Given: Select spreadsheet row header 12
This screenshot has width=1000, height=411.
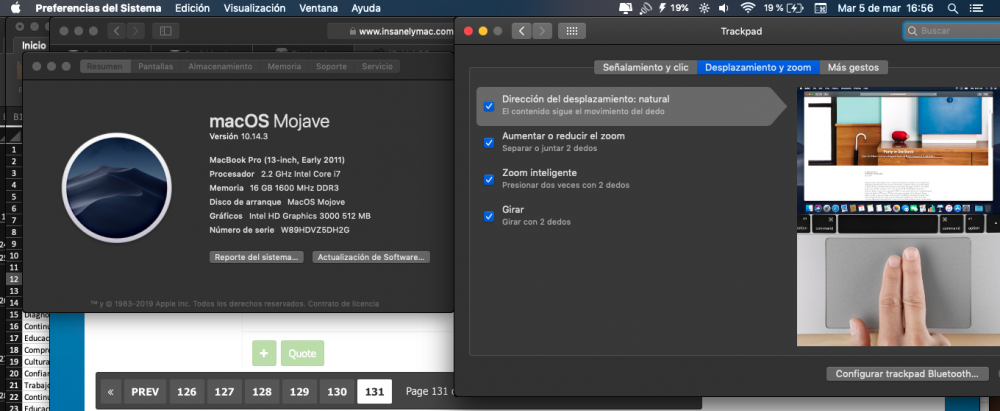Looking at the screenshot, I should (14, 279).
